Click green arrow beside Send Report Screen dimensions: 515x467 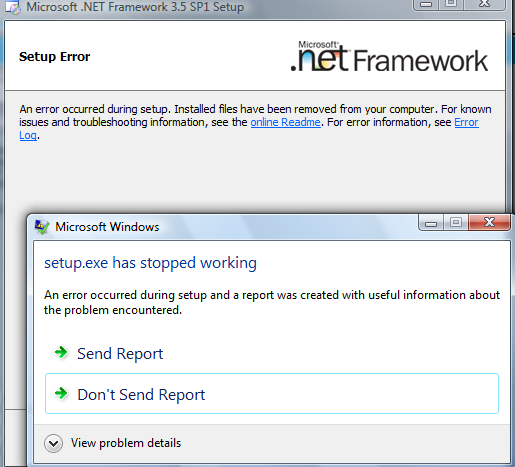(61, 352)
